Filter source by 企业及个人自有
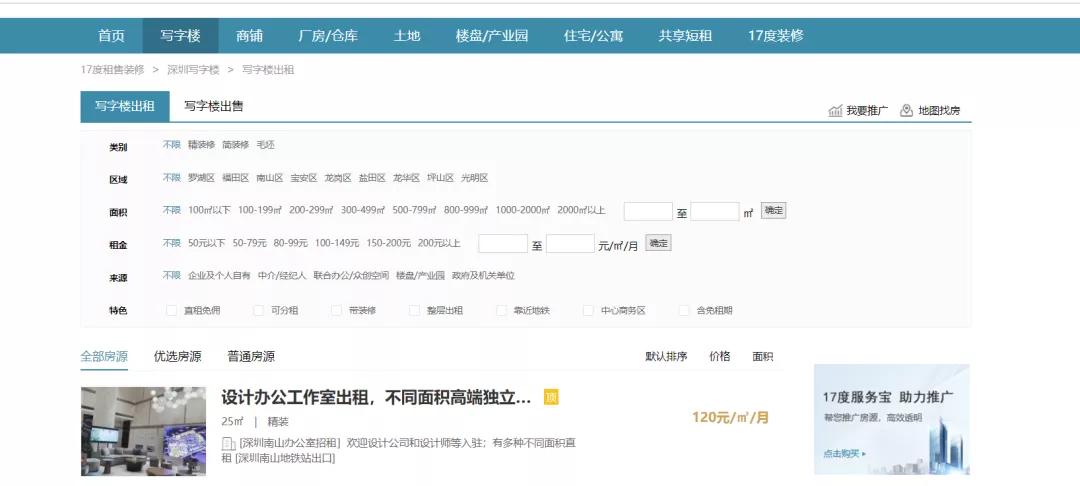 click(220, 276)
